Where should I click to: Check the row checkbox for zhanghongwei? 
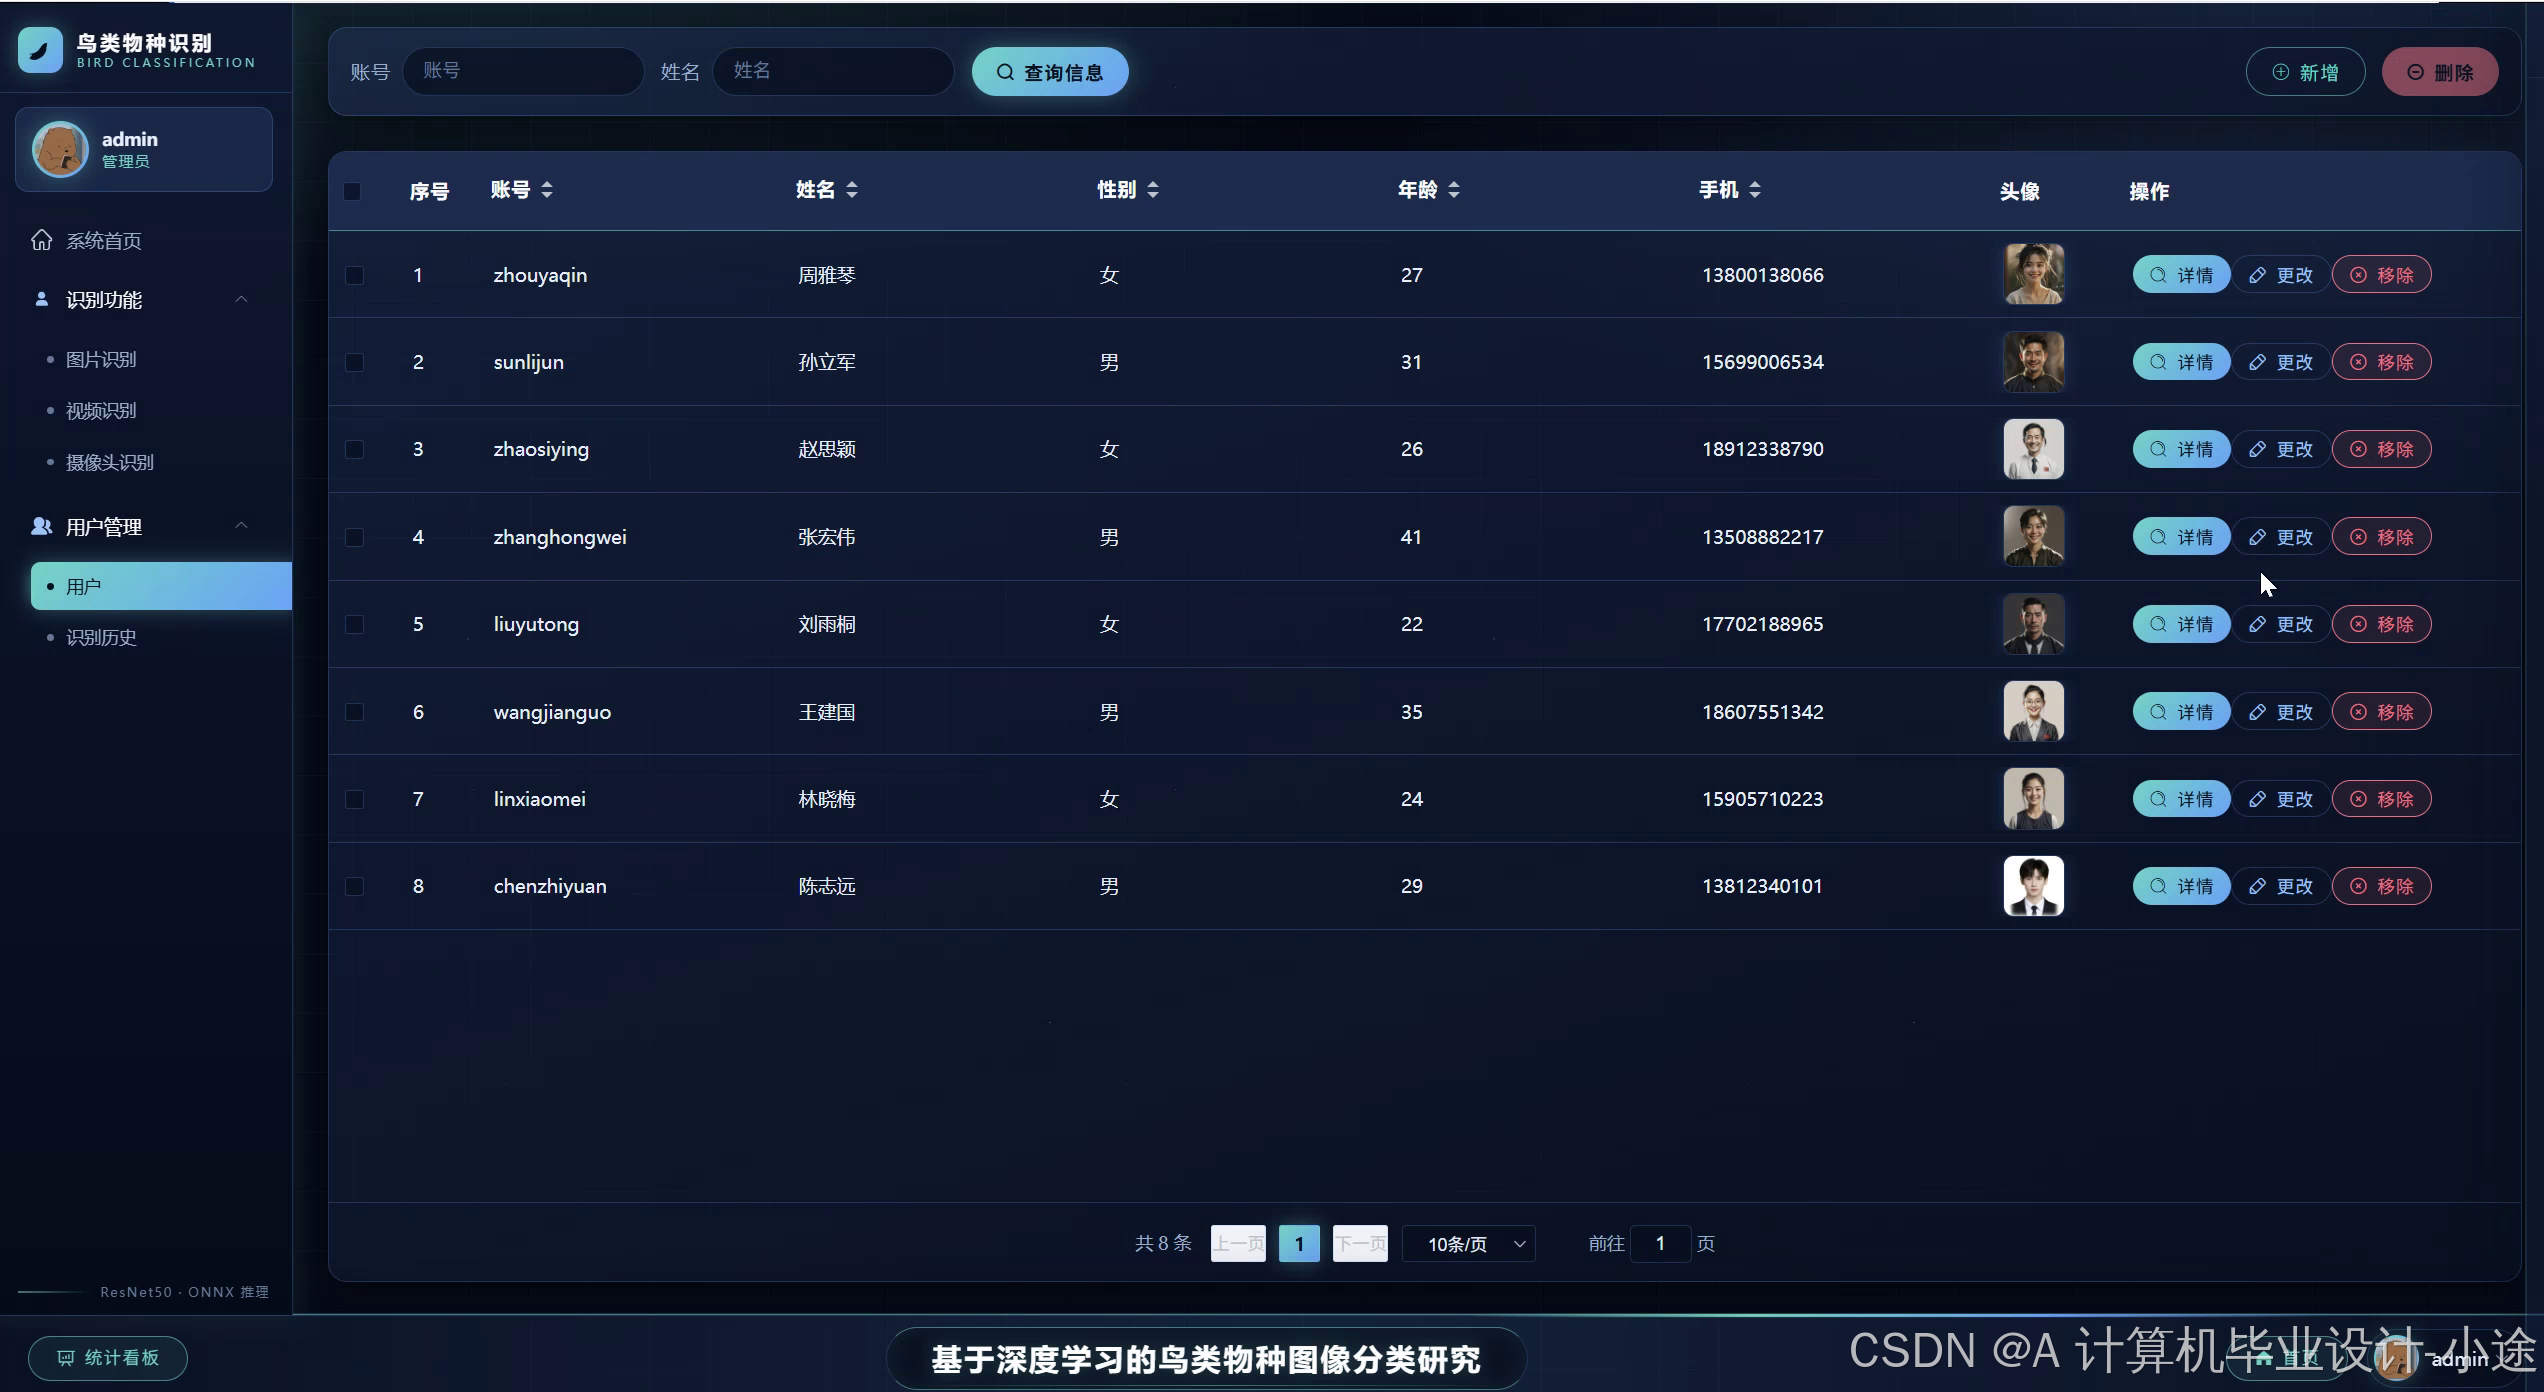pos(354,537)
